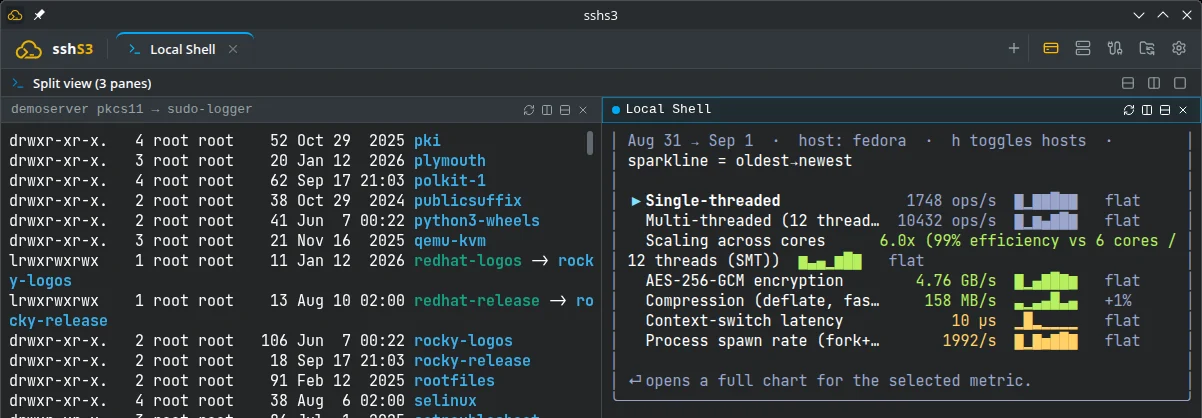Click the 10432 ops/s value

point(946,221)
